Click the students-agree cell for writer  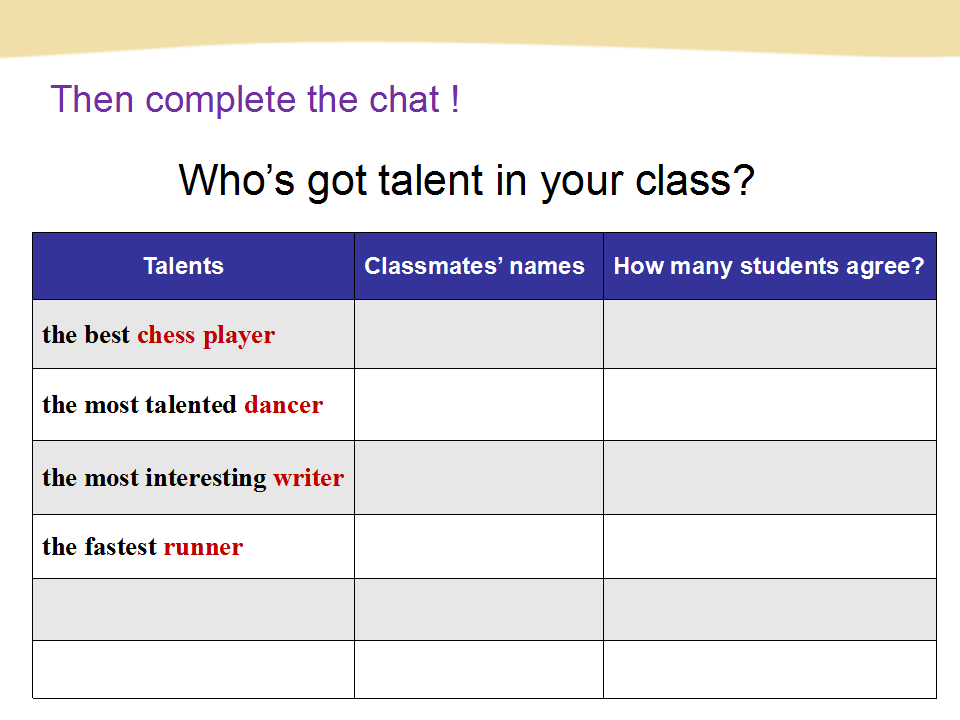click(769, 478)
